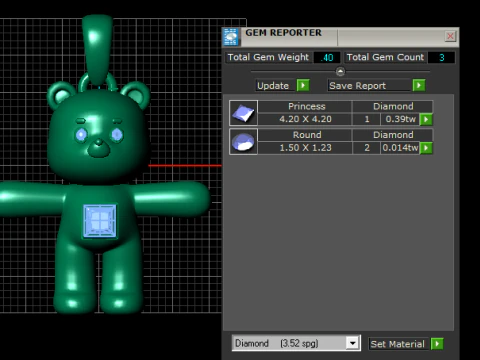The height and width of the screenshot is (360, 480).
Task: Click the GEM REPORTER title bar text
Action: click(284, 33)
